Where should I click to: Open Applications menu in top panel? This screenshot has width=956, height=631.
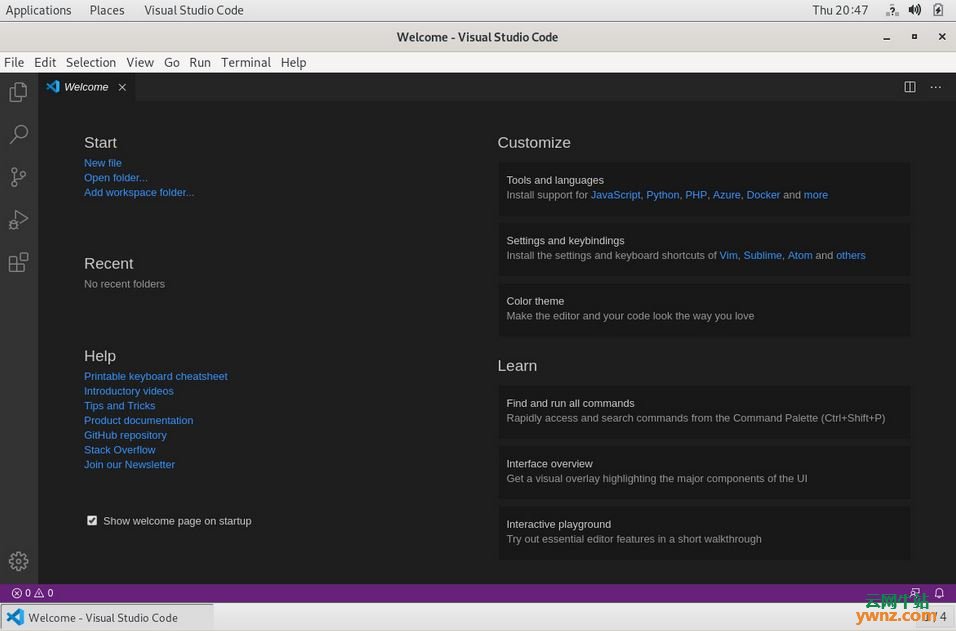pyautogui.click(x=38, y=10)
